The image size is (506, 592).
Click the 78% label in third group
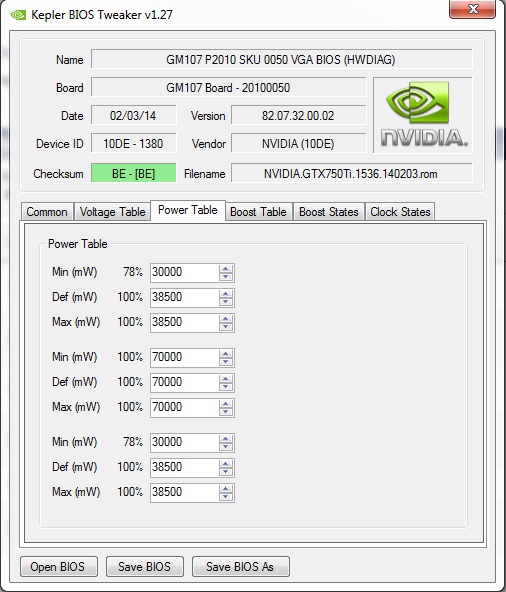(x=133, y=442)
